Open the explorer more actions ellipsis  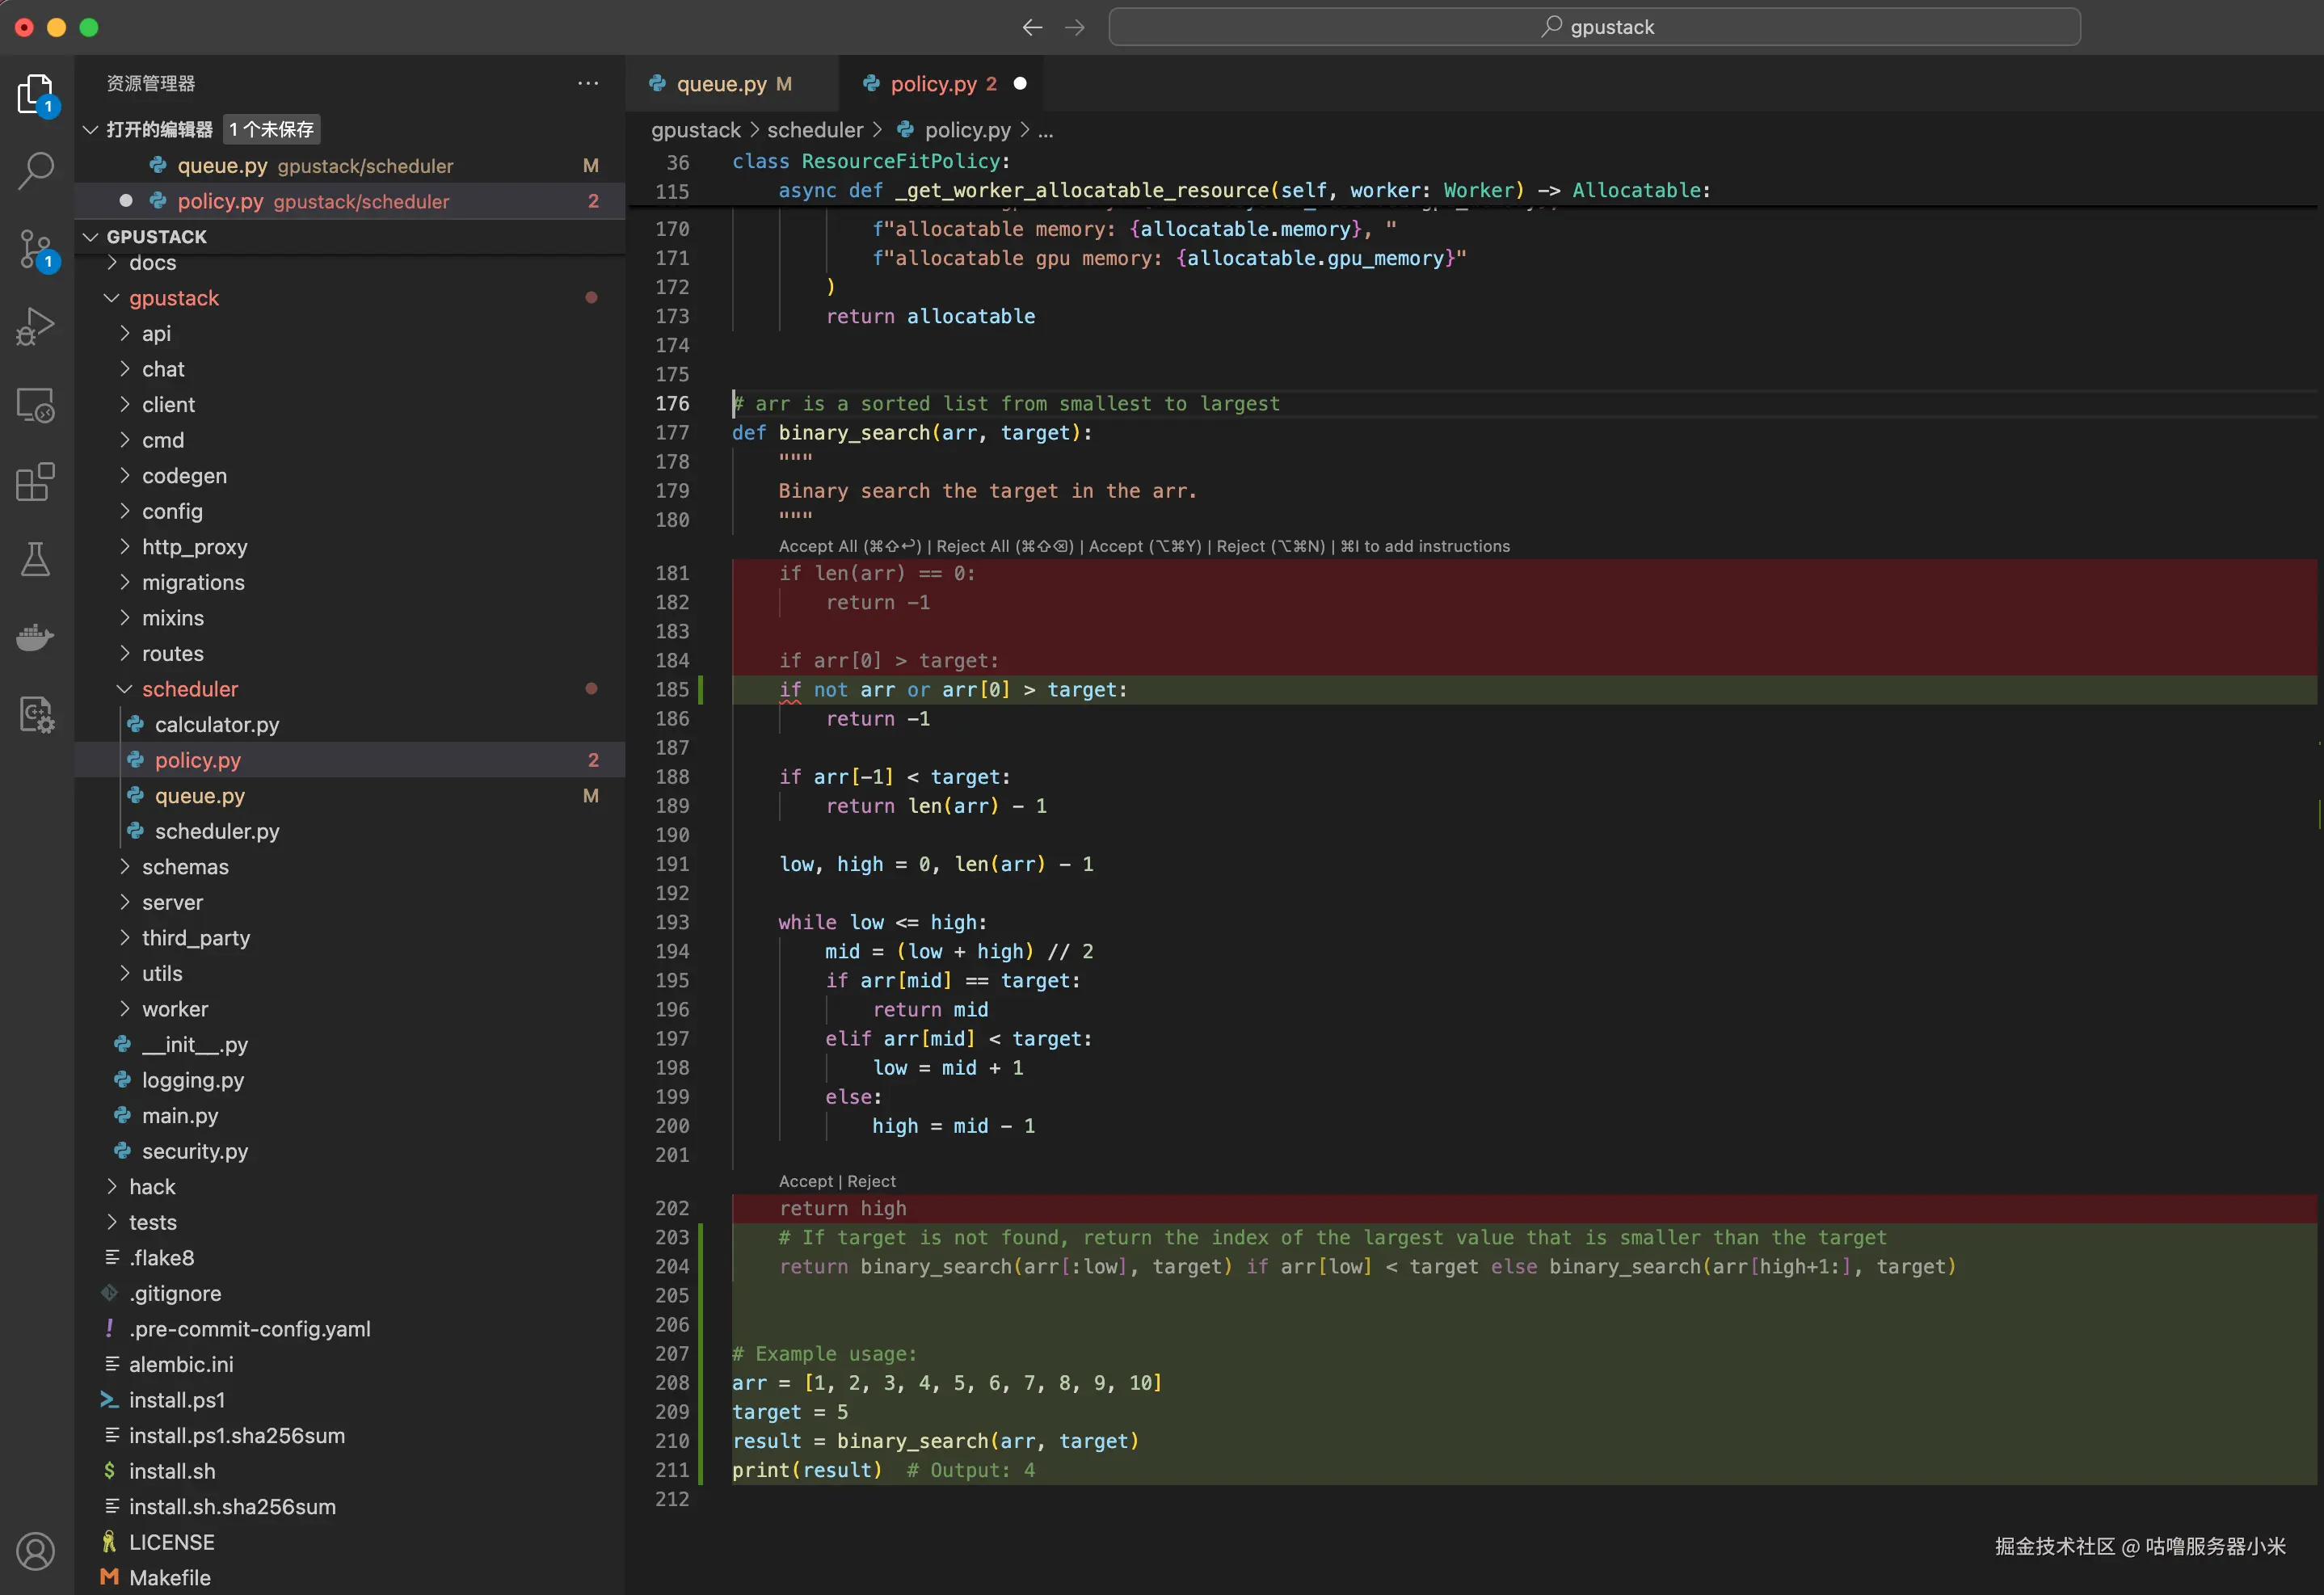pyautogui.click(x=588, y=83)
